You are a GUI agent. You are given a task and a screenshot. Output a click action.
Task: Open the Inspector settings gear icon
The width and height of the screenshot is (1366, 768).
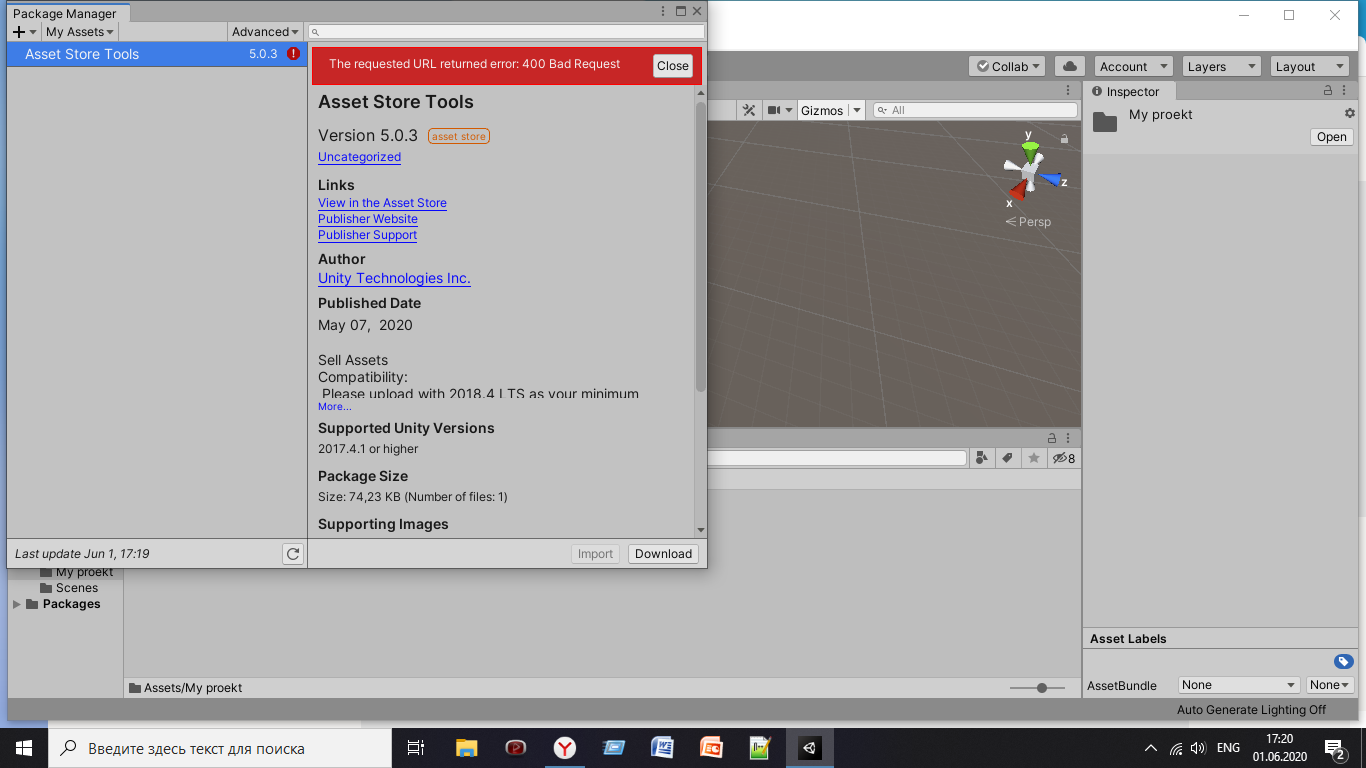click(1349, 114)
